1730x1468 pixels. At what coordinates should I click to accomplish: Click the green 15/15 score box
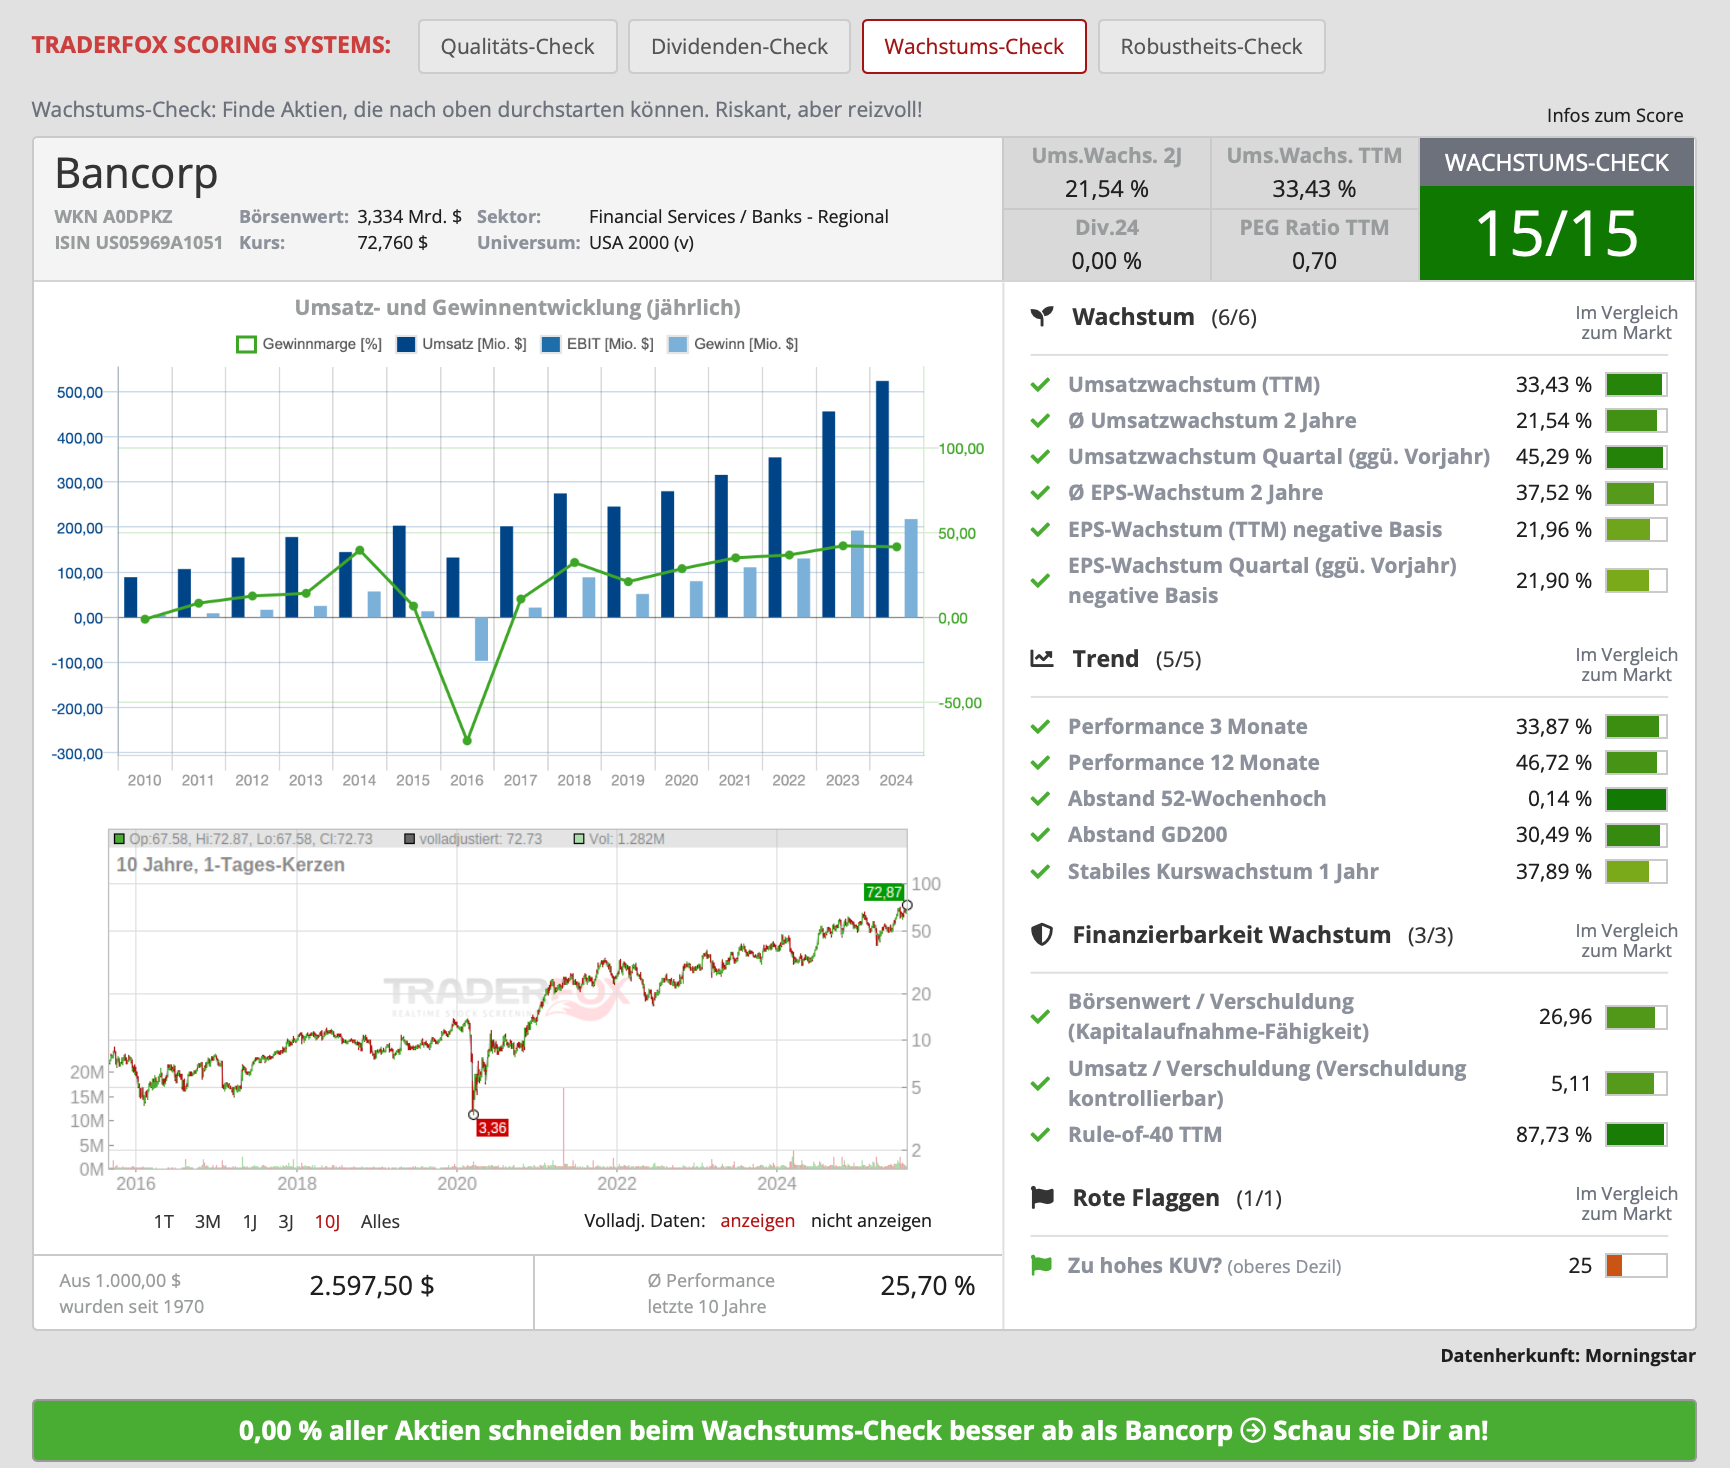[x=1557, y=233]
